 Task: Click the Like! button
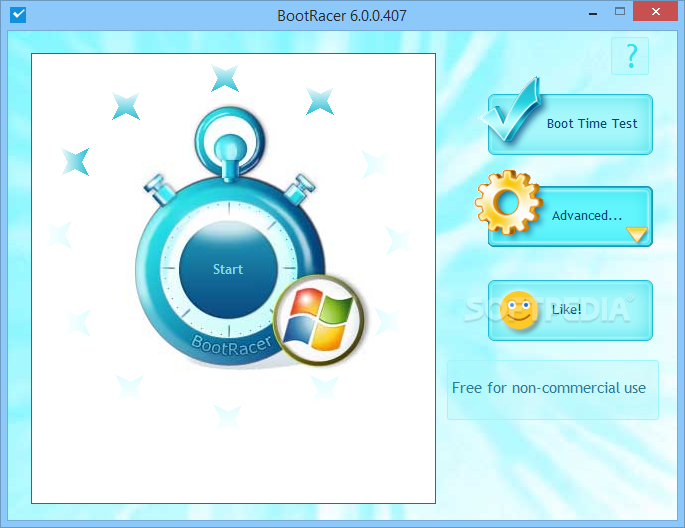point(570,311)
